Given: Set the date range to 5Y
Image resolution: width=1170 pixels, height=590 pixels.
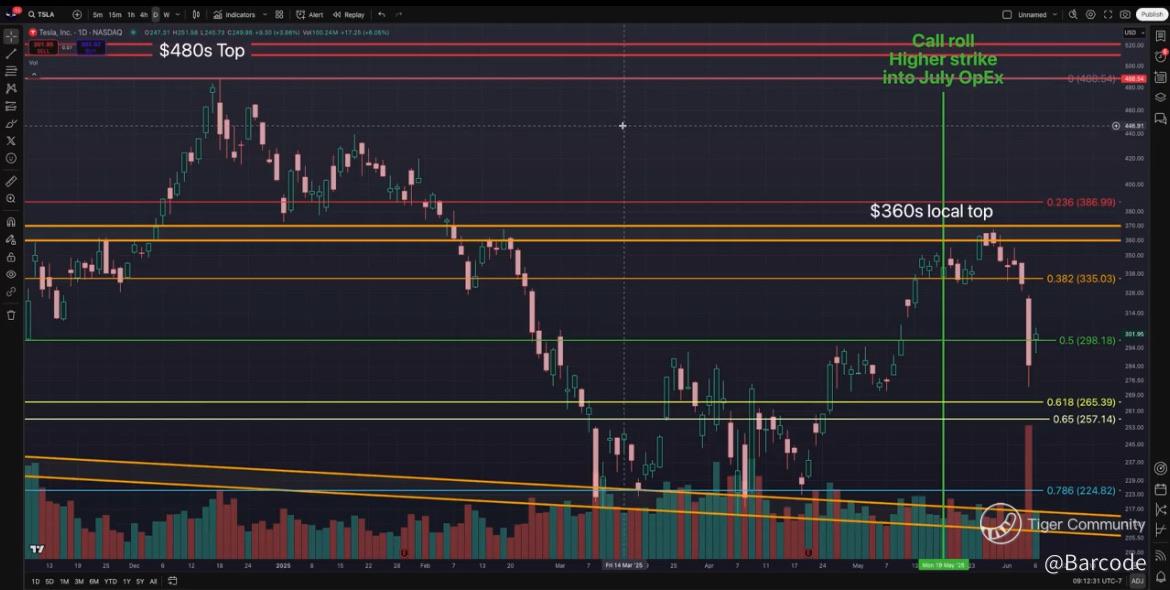Looking at the screenshot, I should tap(140, 581).
